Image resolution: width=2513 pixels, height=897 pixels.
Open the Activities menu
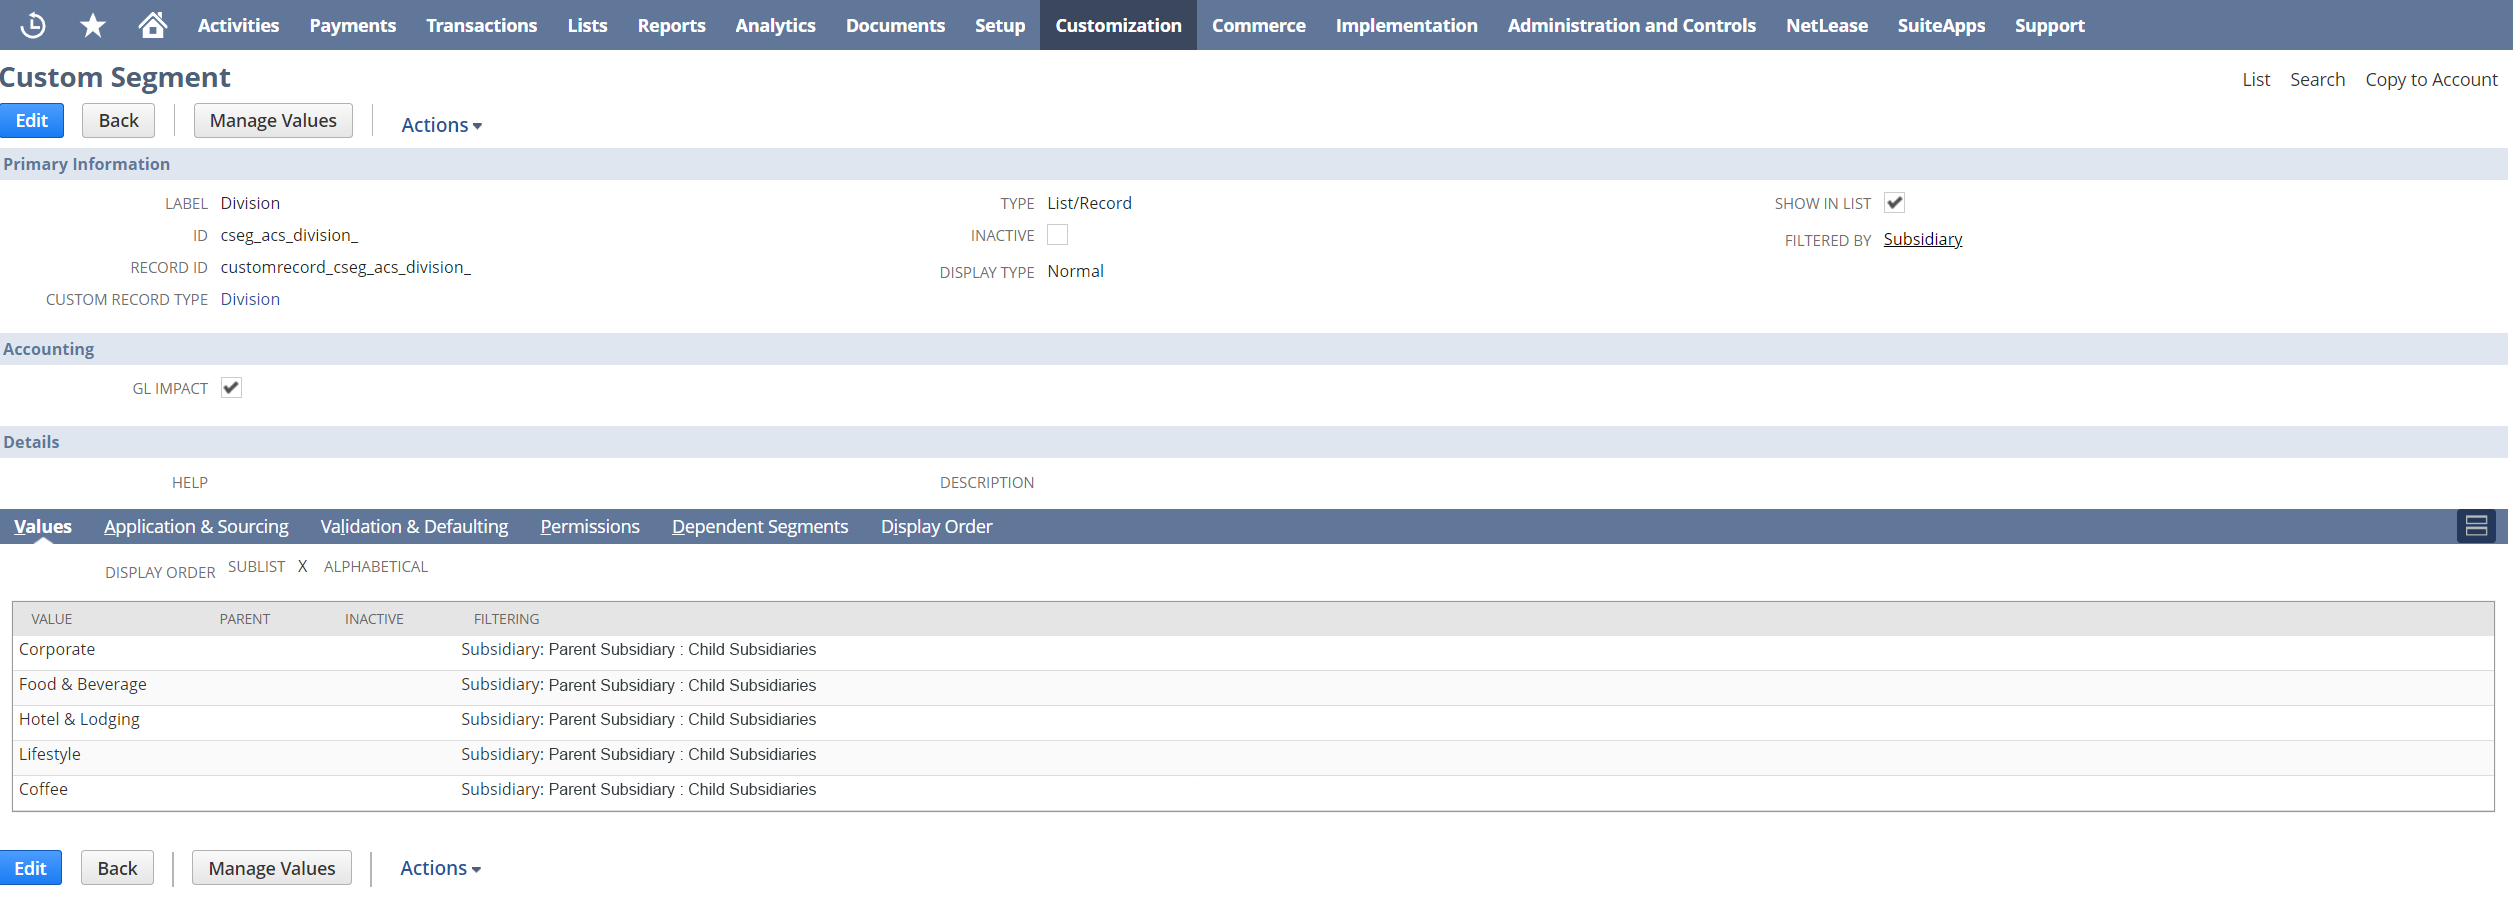(238, 25)
